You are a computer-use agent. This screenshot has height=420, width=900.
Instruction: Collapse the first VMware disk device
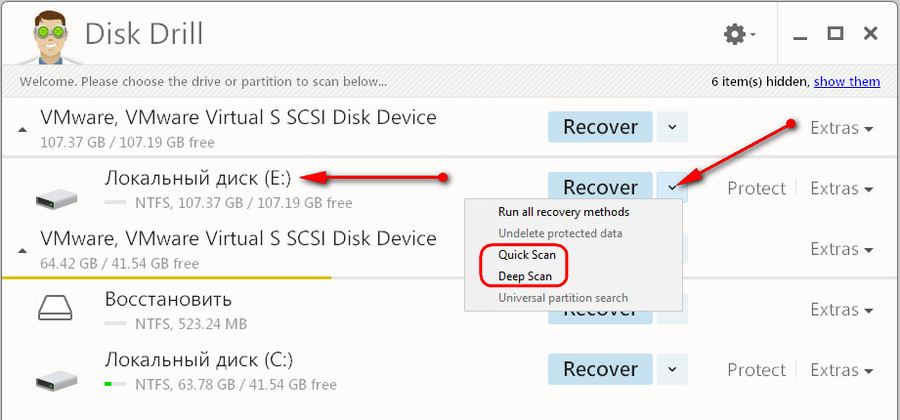(22, 130)
